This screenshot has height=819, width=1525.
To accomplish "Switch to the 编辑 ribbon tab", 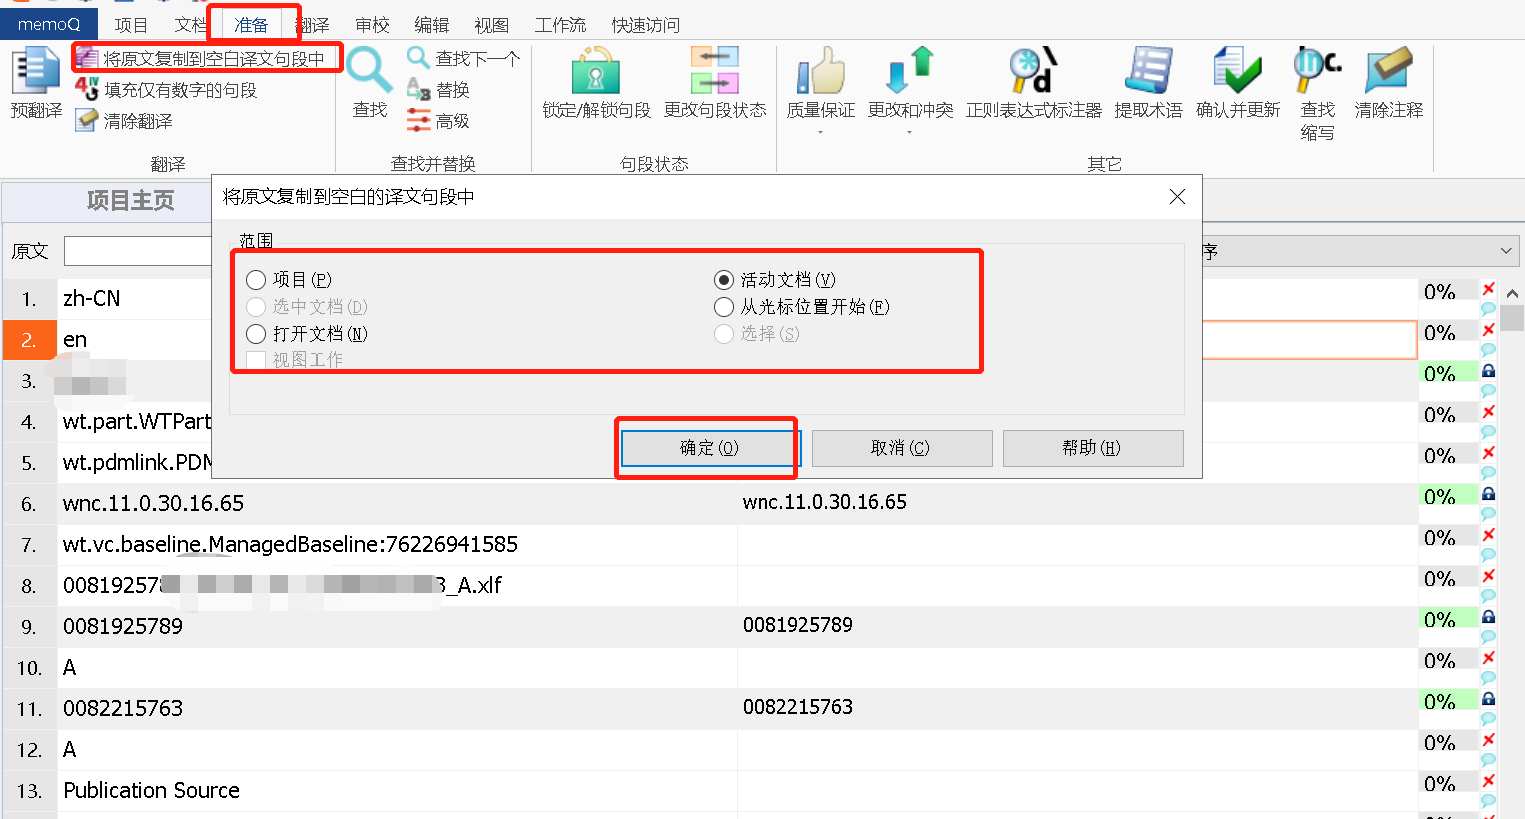I will (432, 25).
